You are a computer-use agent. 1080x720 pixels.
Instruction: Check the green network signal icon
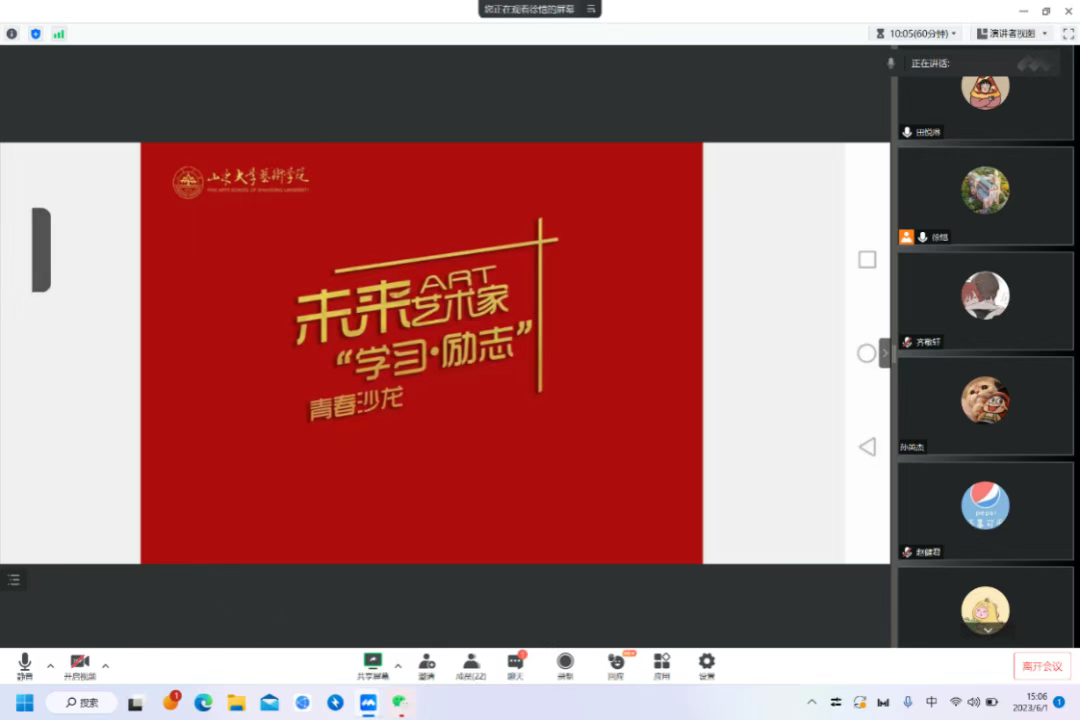pyautogui.click(x=59, y=33)
